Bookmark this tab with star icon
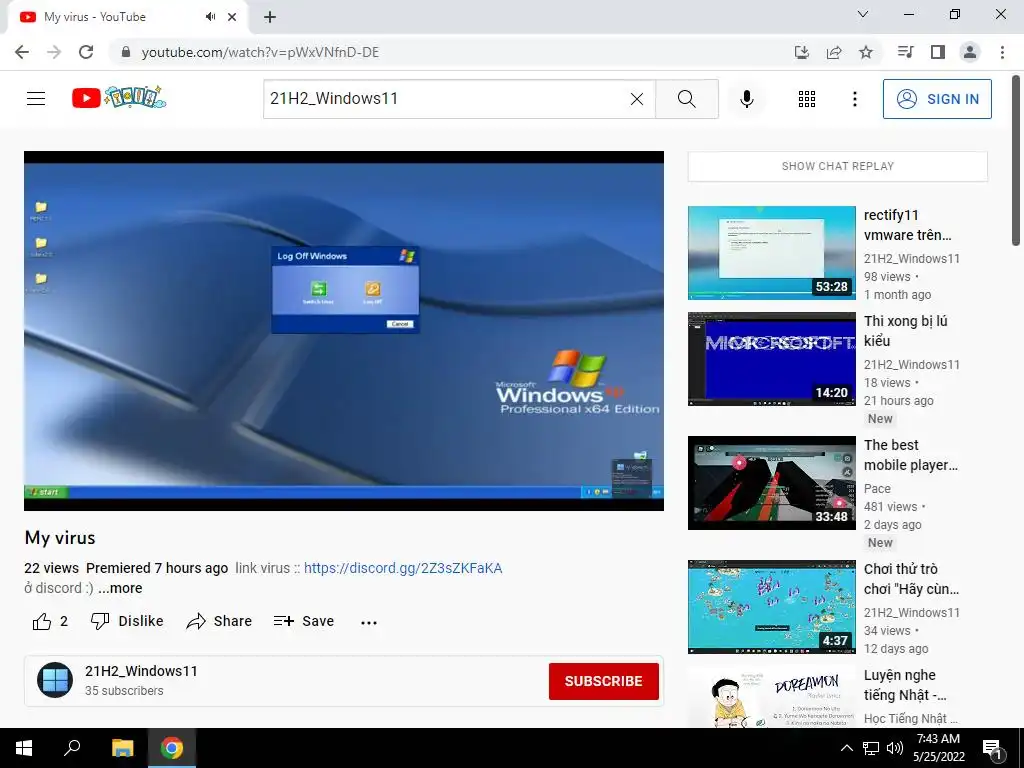The width and height of the screenshot is (1024, 768). point(866,52)
